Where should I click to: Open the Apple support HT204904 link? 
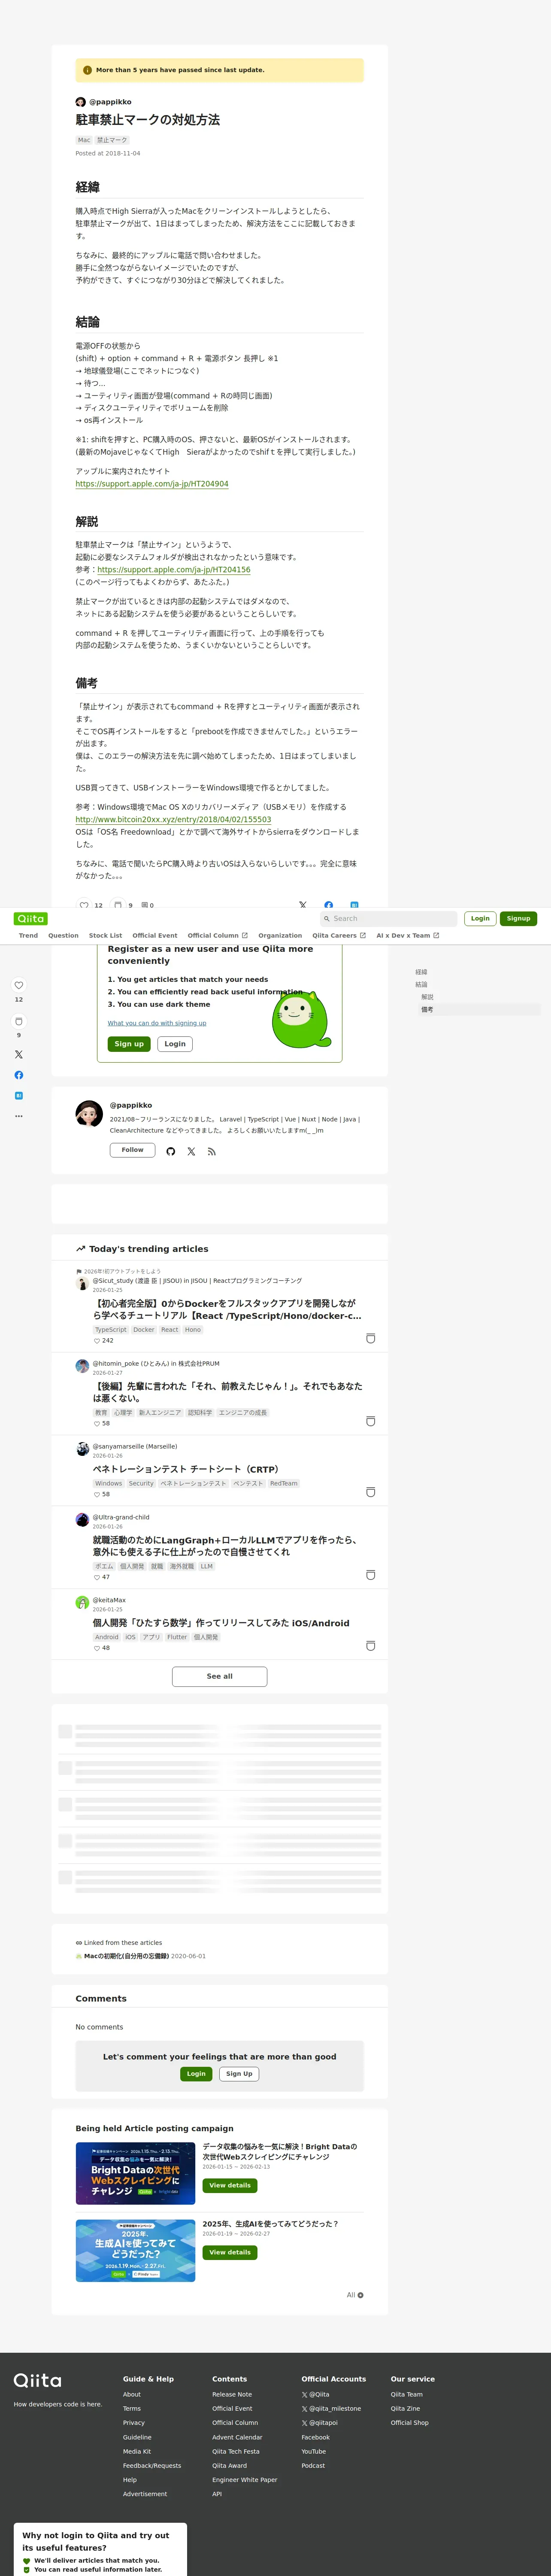(x=152, y=484)
